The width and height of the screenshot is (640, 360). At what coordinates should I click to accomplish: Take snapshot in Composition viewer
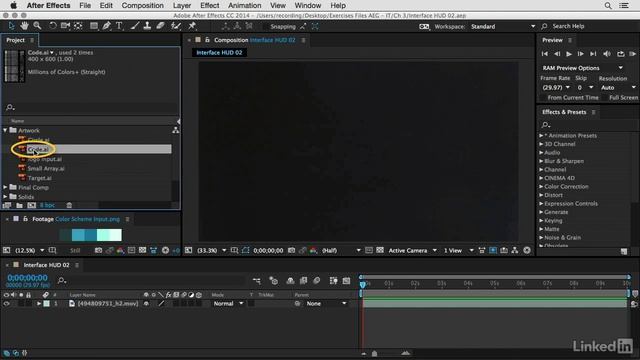click(291, 250)
